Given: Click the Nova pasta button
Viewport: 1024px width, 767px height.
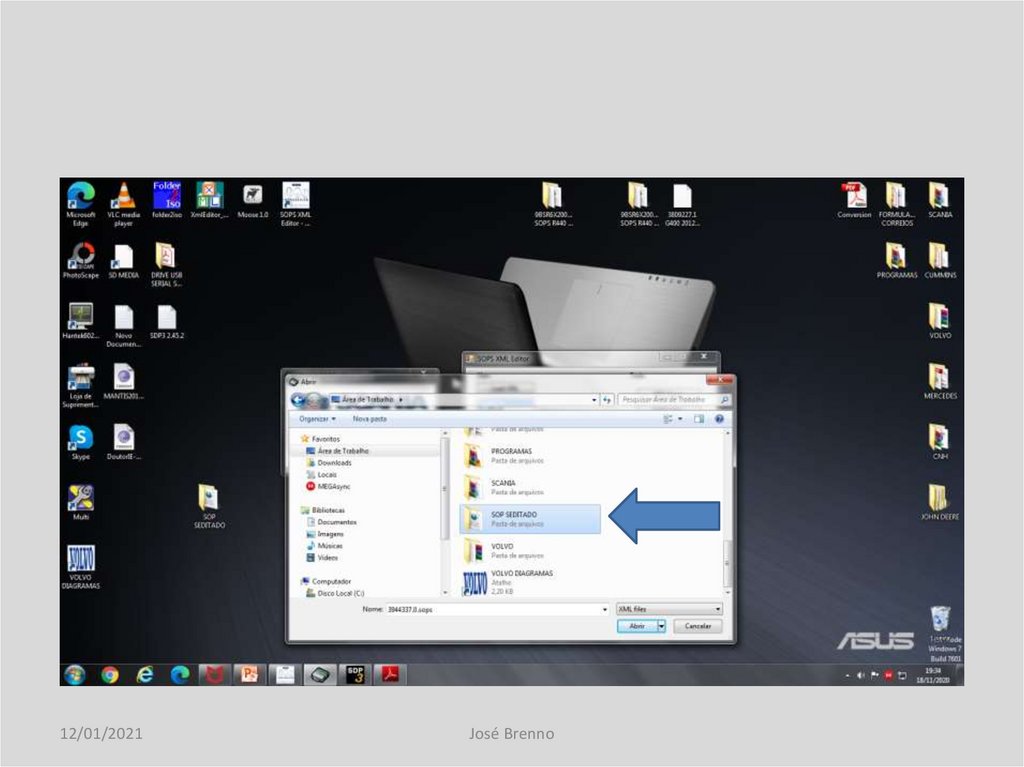Looking at the screenshot, I should 370,419.
